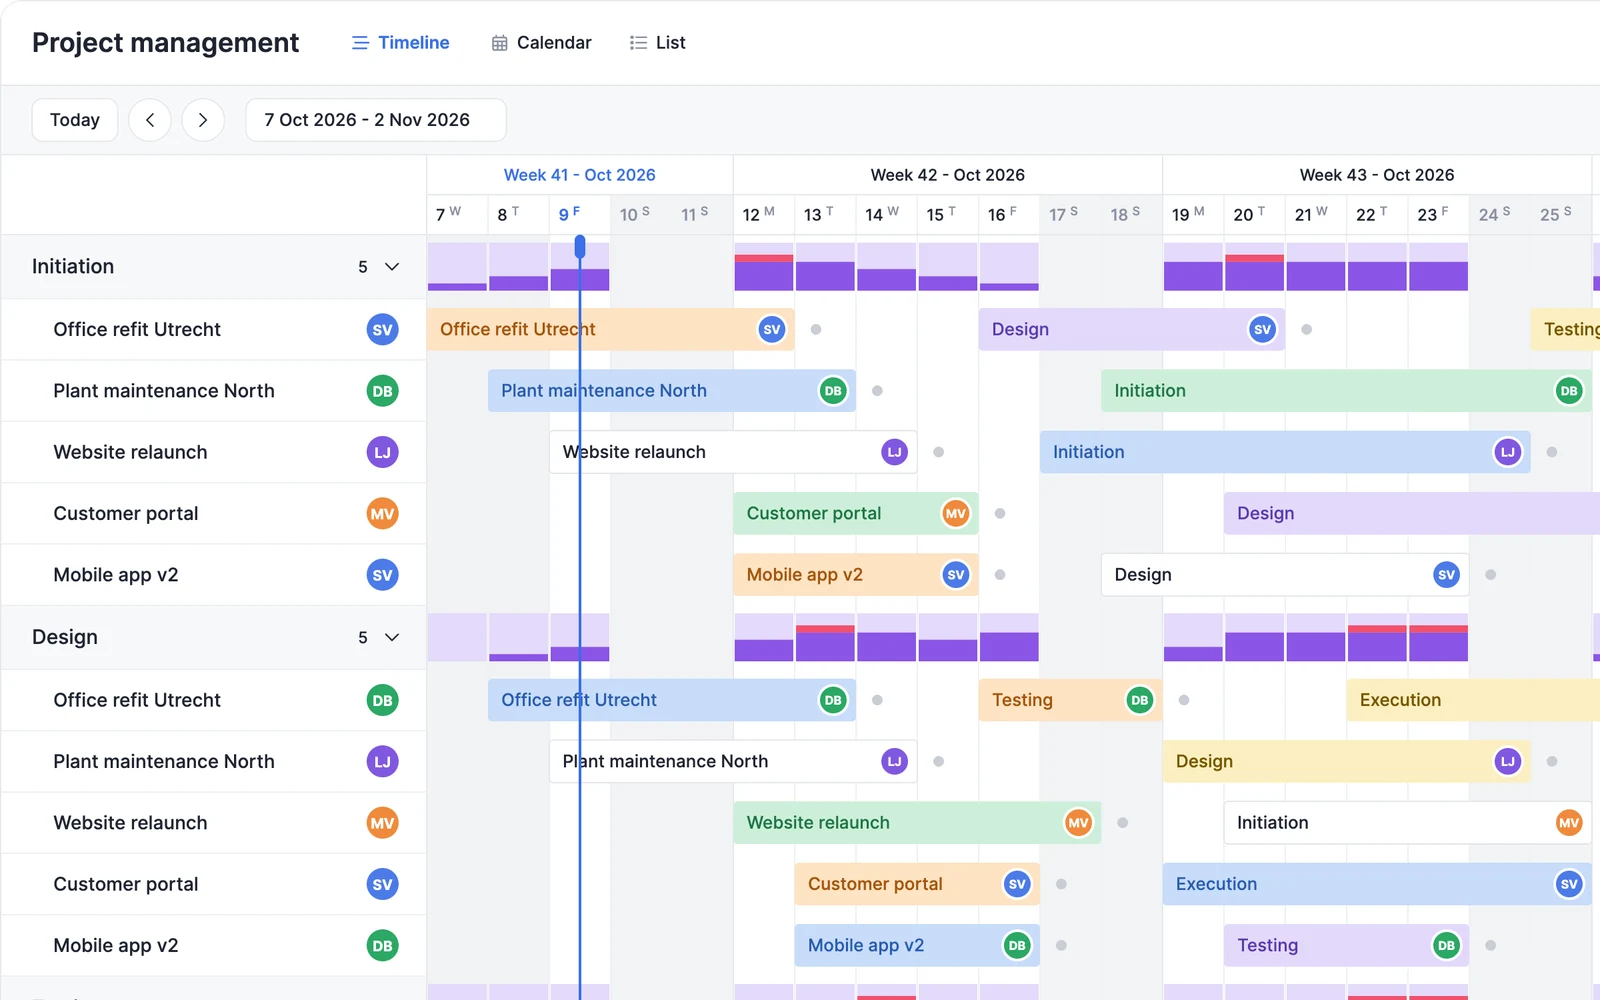Click the 9 F current day column header
Screen dimensions: 1600x1000
(x=580, y=215)
